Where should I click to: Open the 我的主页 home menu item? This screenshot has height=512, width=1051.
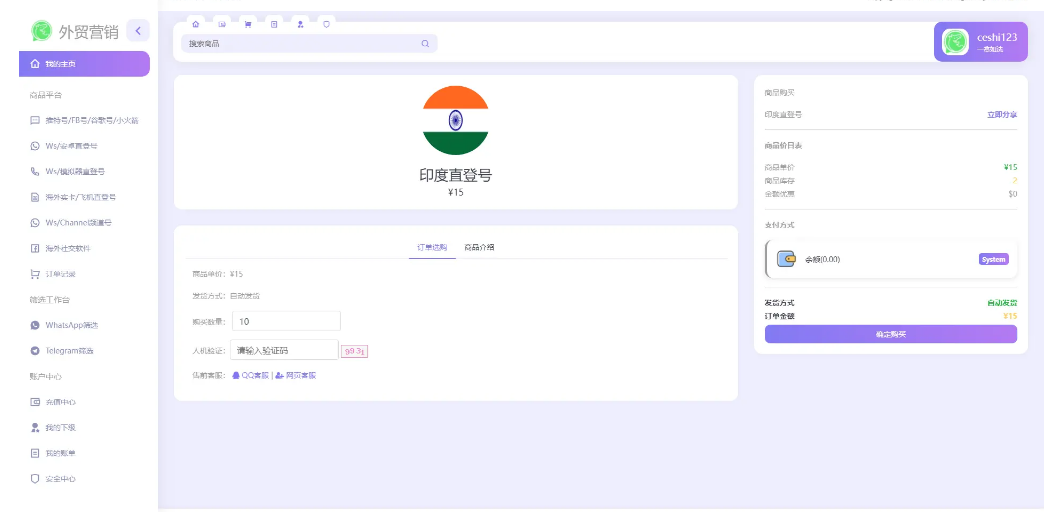(84, 64)
